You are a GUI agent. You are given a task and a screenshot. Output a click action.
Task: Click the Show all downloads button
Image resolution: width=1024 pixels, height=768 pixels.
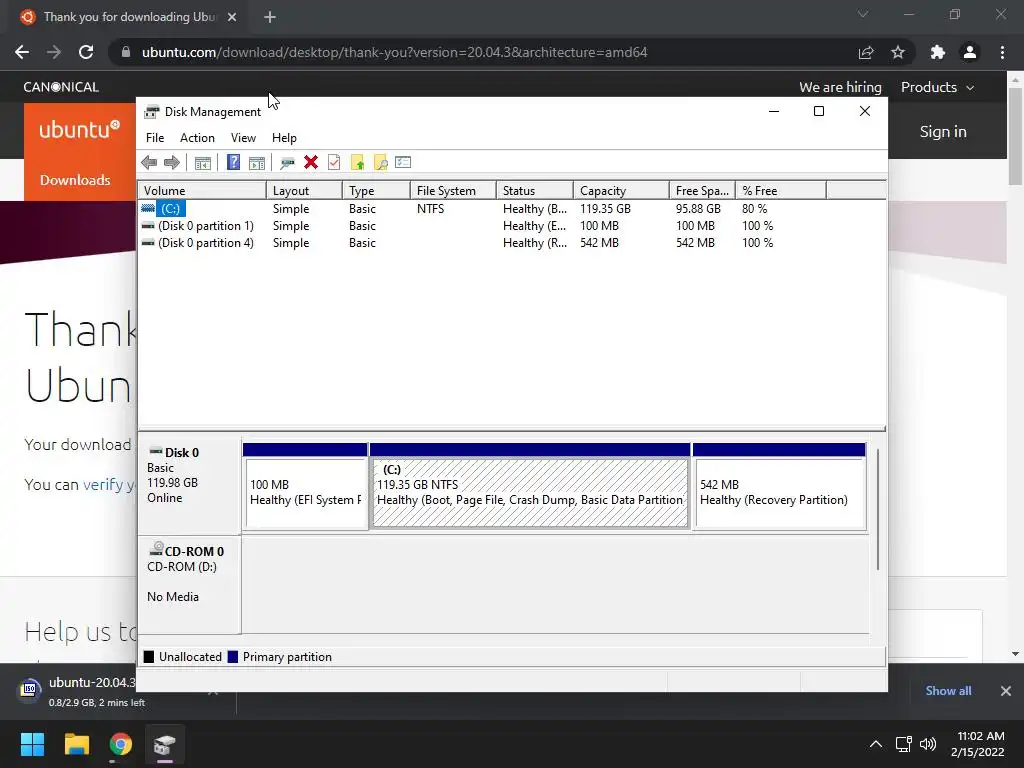948,691
